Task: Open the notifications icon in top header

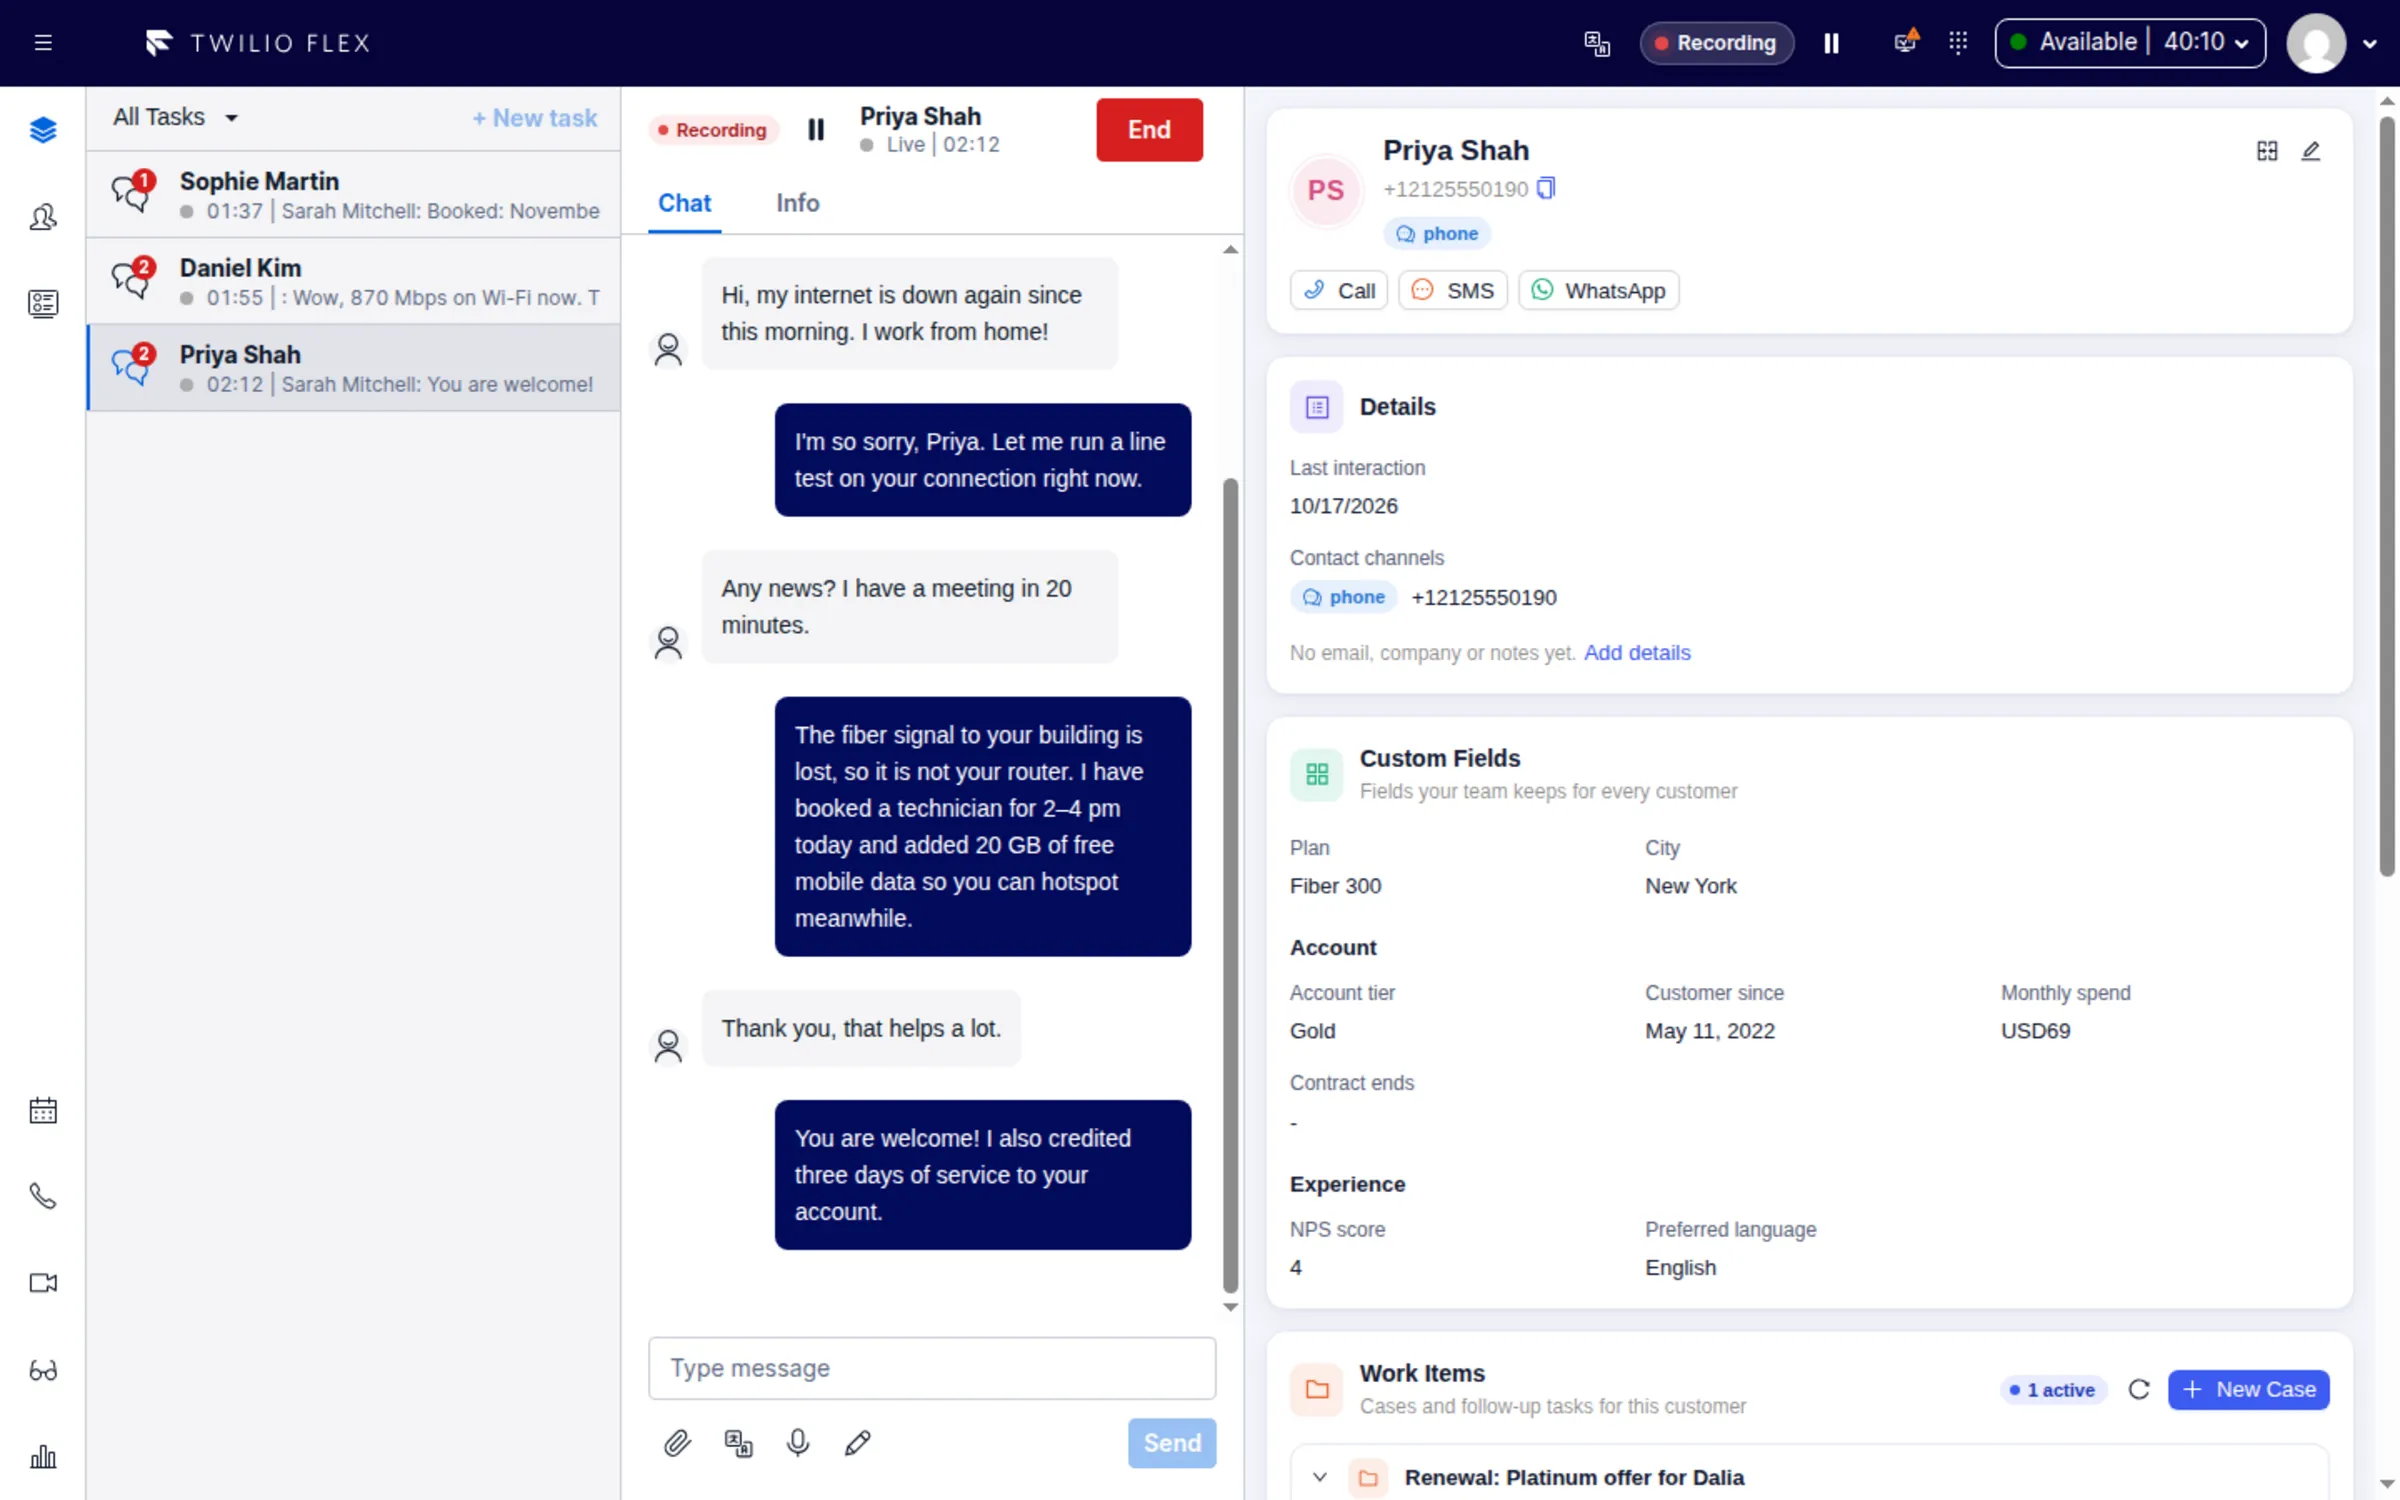Action: pyautogui.click(x=1906, y=42)
